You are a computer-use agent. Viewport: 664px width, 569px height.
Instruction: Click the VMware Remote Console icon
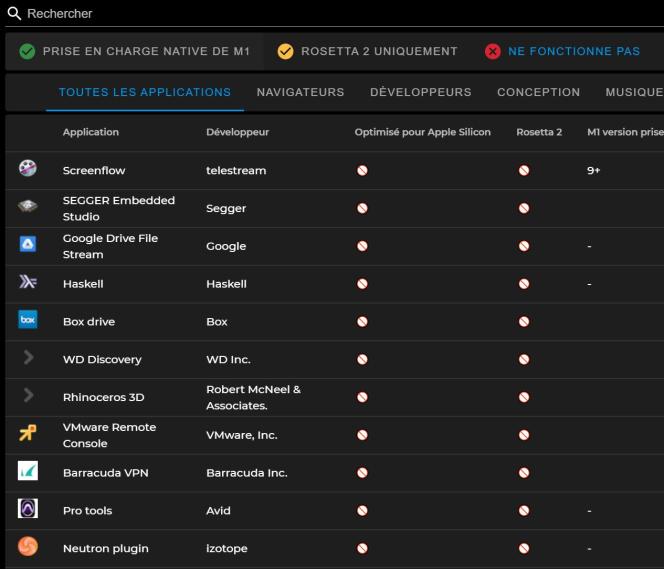28,434
